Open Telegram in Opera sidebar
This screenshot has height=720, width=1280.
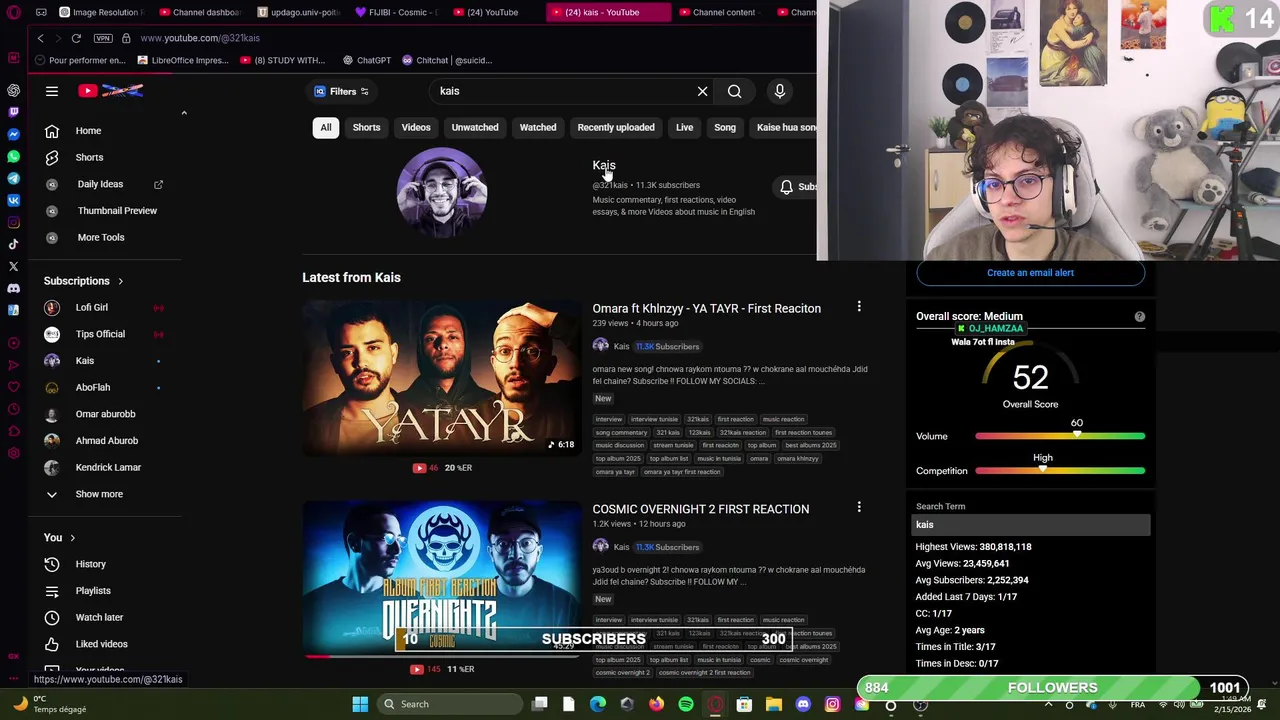click(x=13, y=178)
